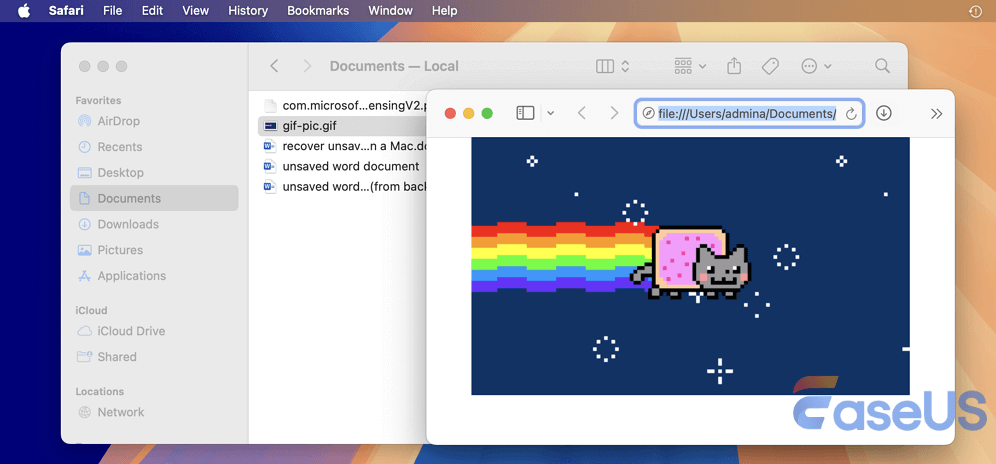The width and height of the screenshot is (996, 464).
Task: Click the reload page icon in address bar
Action: pos(851,114)
